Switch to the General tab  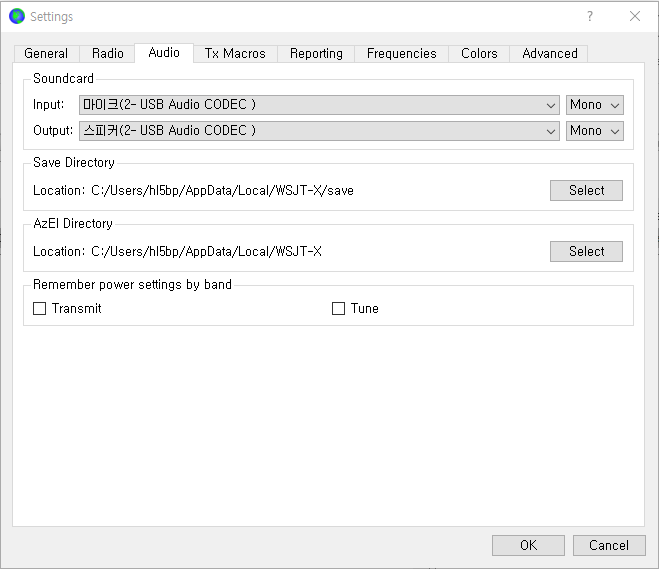[x=46, y=54]
